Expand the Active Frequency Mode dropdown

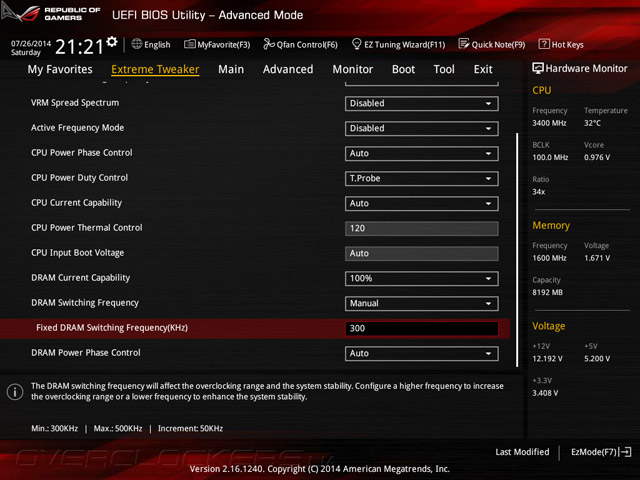point(422,128)
